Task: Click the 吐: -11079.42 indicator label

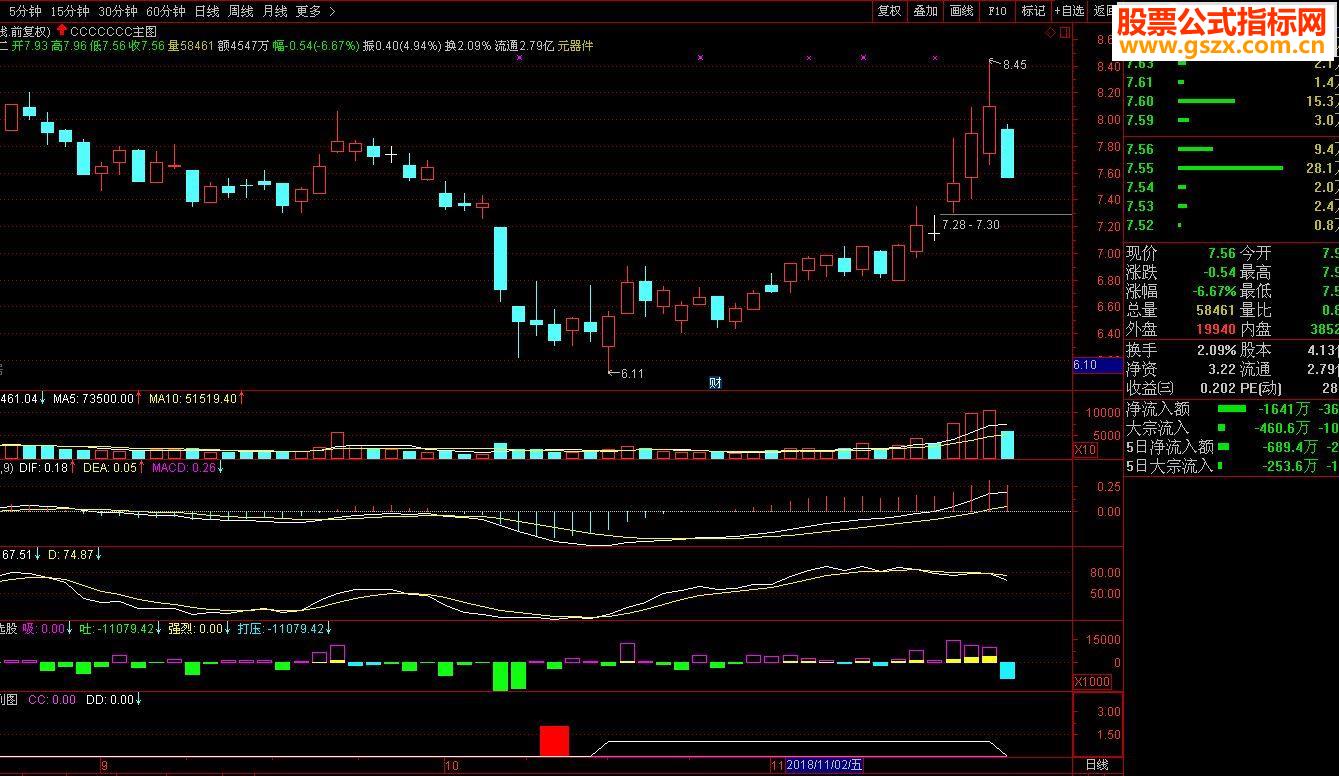Action: (116, 629)
